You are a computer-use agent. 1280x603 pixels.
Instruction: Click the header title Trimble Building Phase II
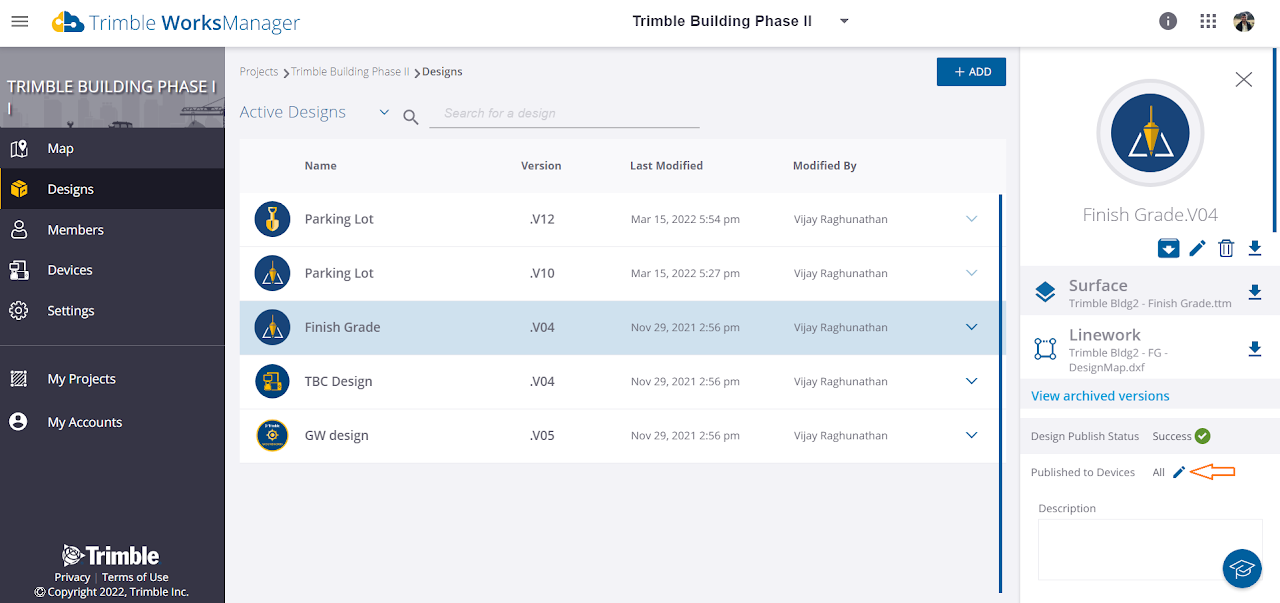click(722, 21)
